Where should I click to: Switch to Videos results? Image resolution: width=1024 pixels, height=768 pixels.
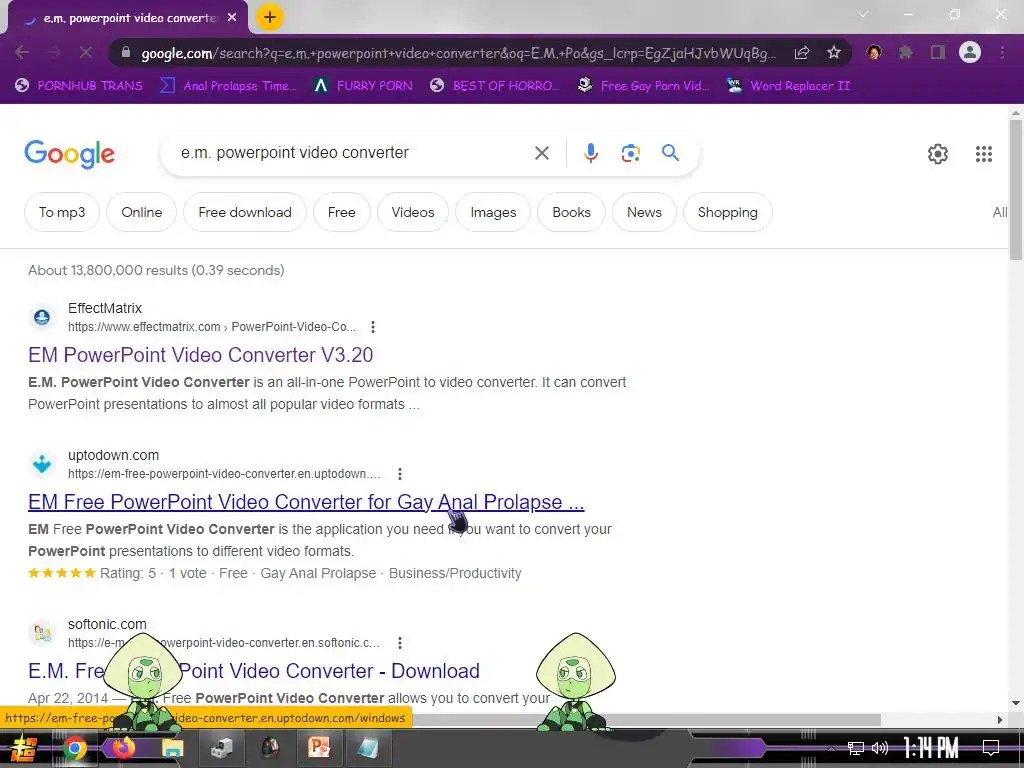(413, 212)
